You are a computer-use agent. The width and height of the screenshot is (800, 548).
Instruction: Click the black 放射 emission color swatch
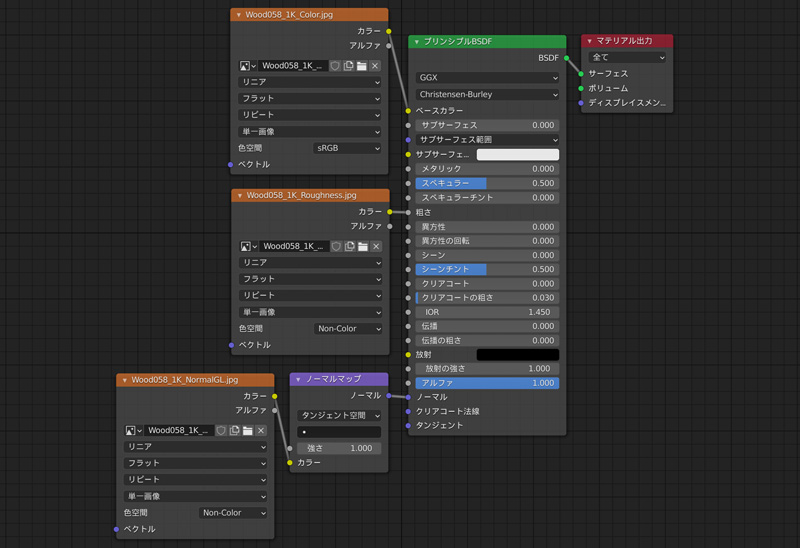pos(517,355)
